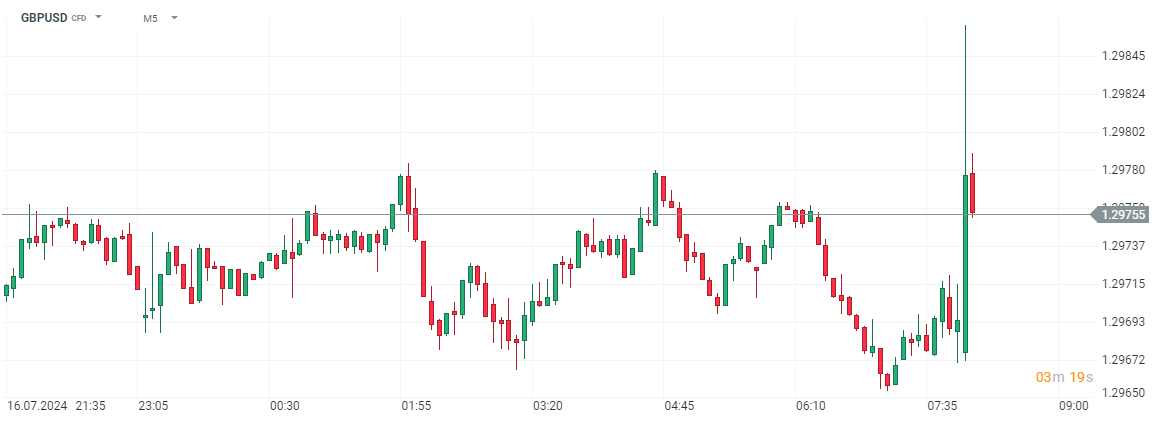The height and width of the screenshot is (423, 1161).
Task: Click the 1.29845 price axis label
Action: [x=1123, y=56]
